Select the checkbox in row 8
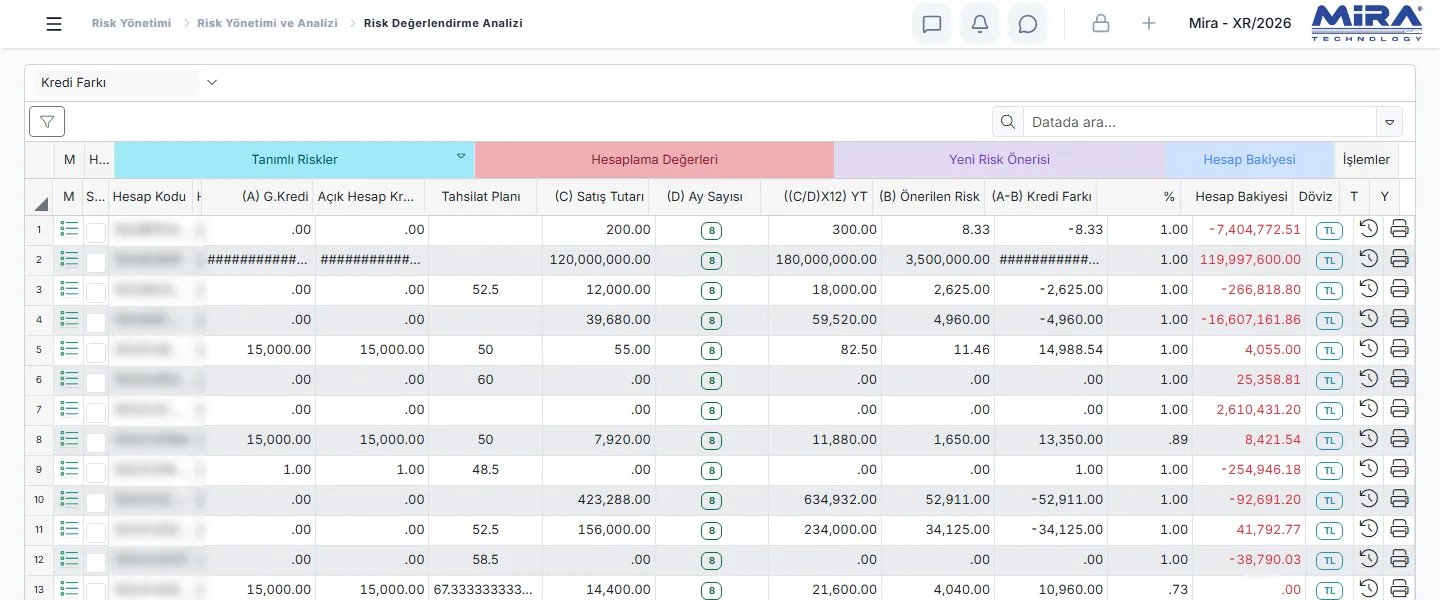1440x600 pixels. pyautogui.click(x=96, y=442)
